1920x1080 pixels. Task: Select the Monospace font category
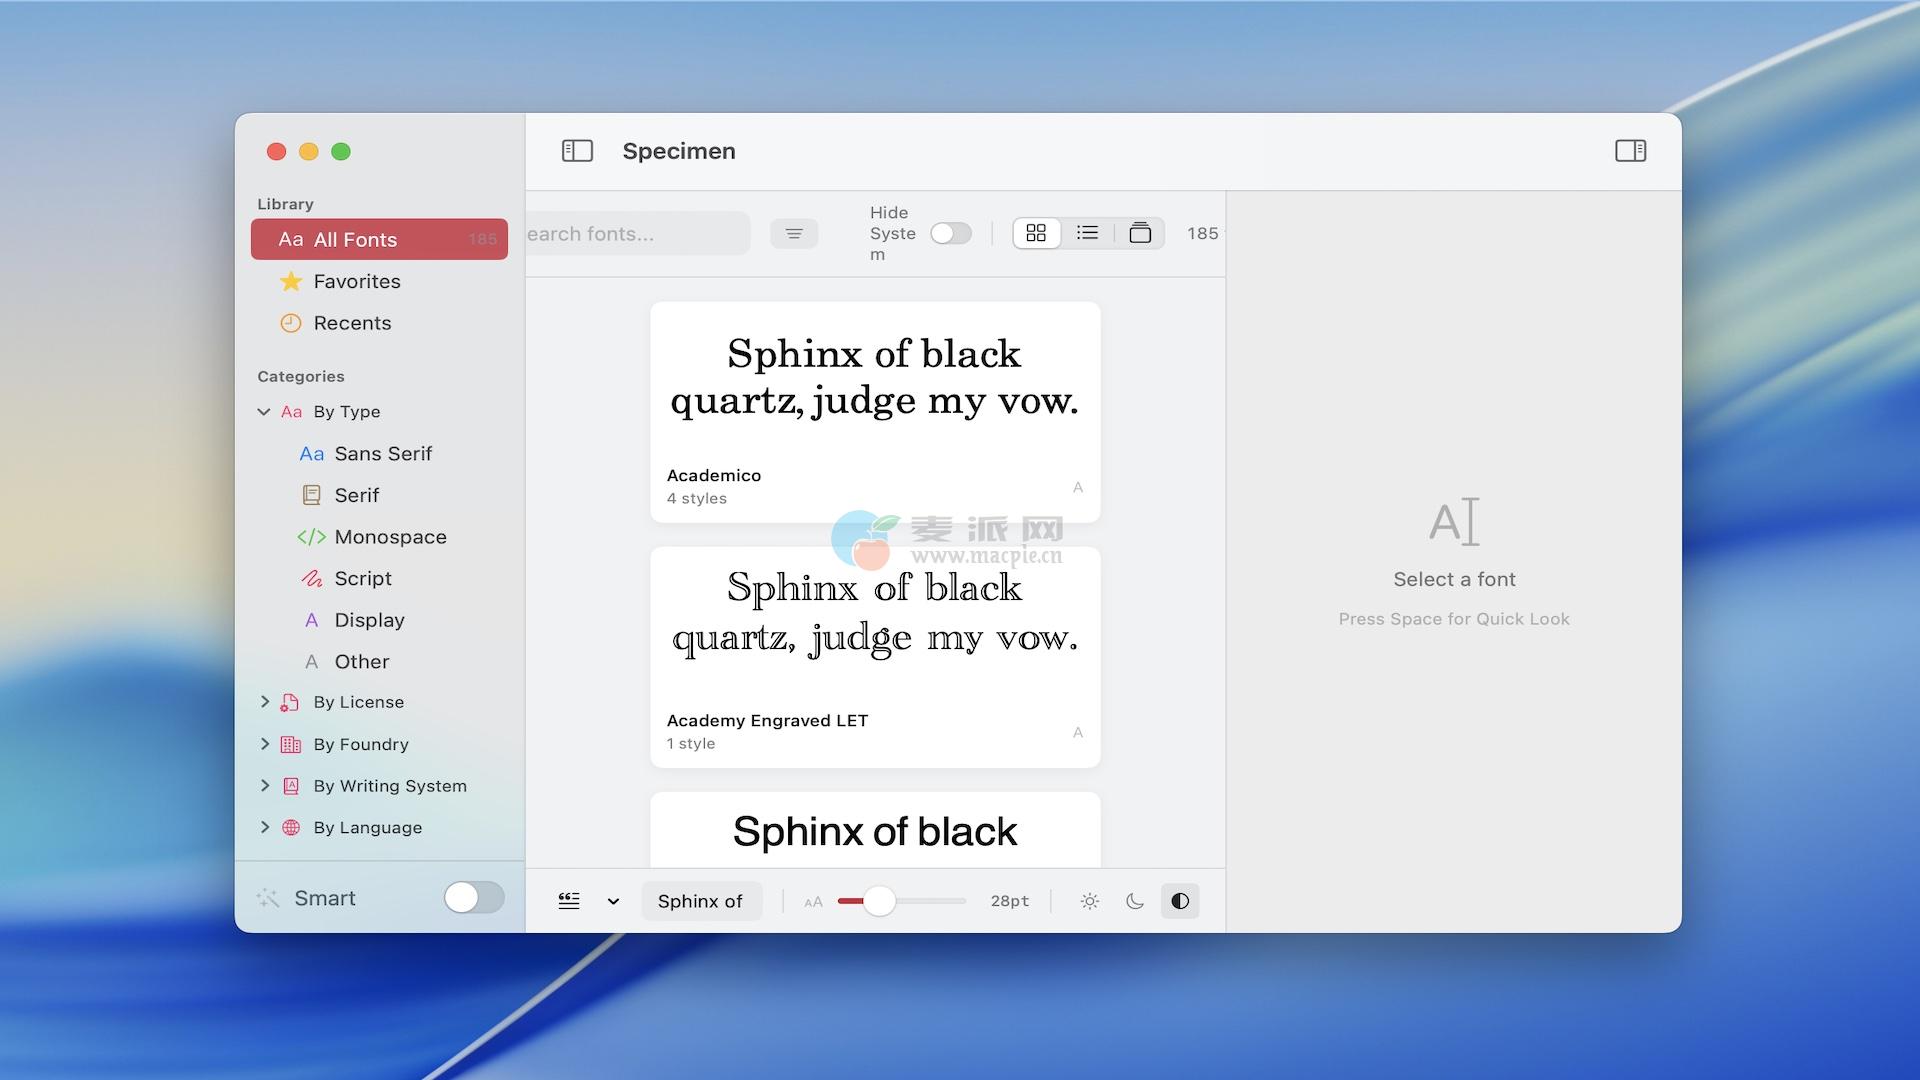(x=390, y=537)
